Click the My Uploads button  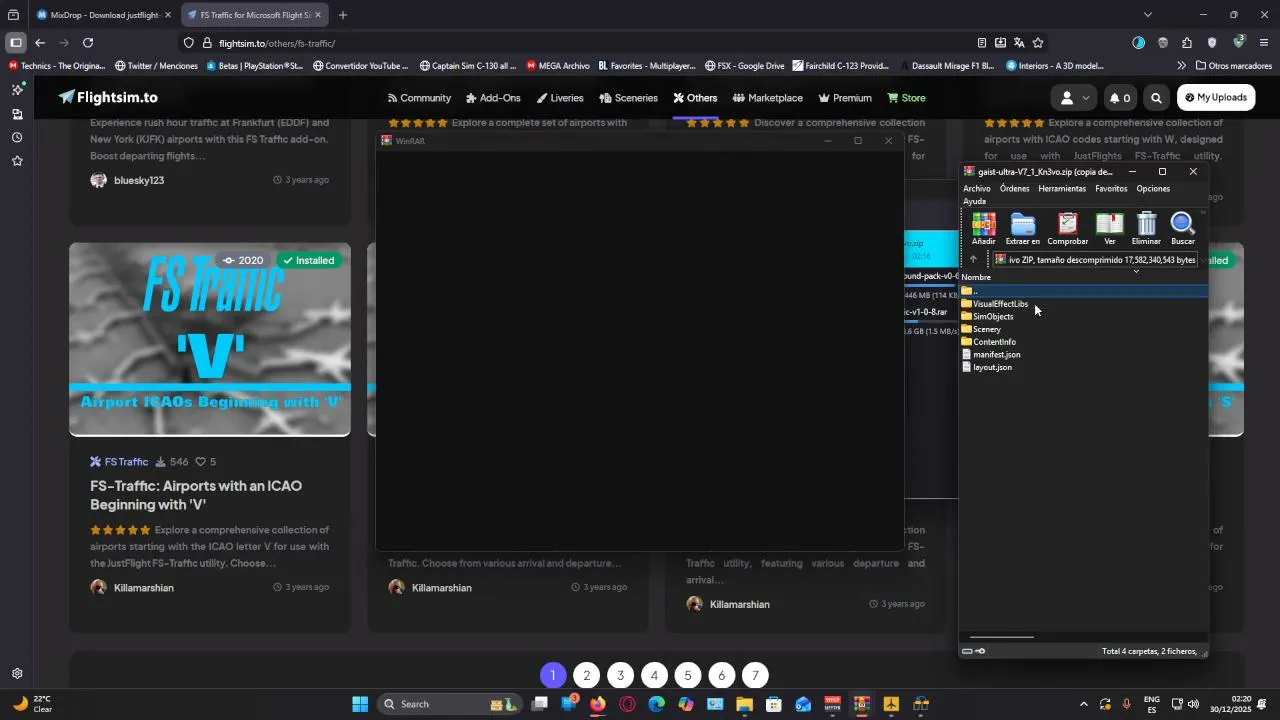click(x=1216, y=98)
